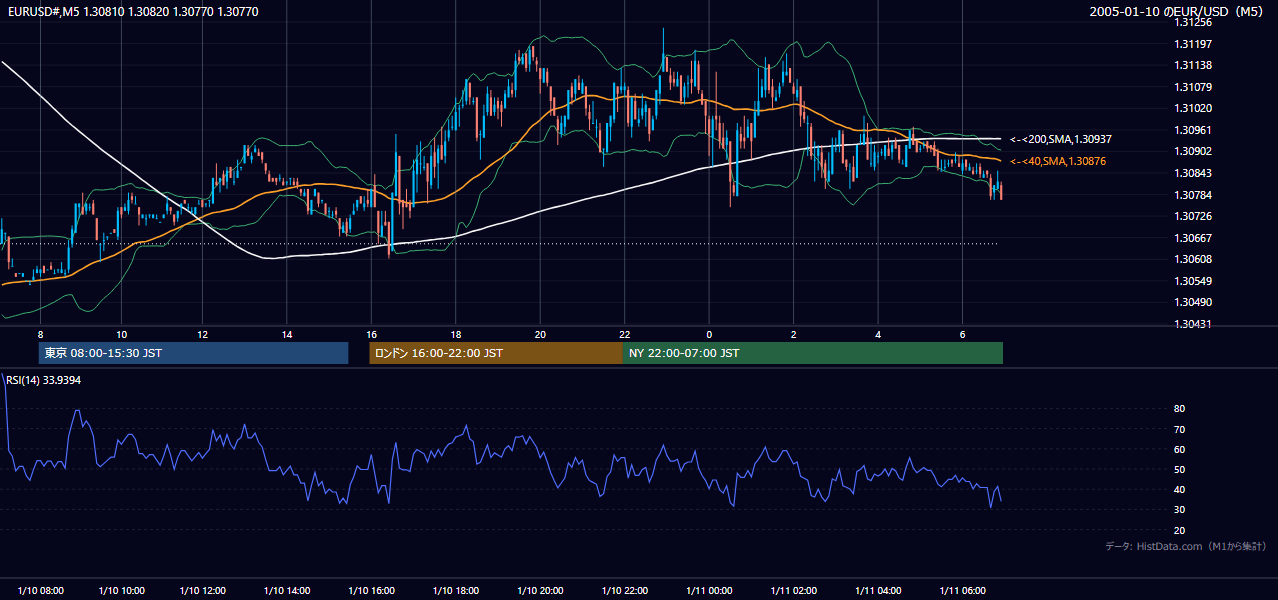Image resolution: width=1278 pixels, height=600 pixels.
Task: Click price axis label 1.30784
Action: click(1193, 195)
